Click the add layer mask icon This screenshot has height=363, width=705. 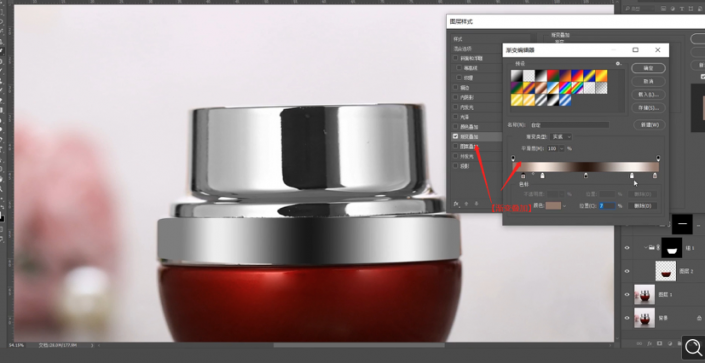pos(660,343)
